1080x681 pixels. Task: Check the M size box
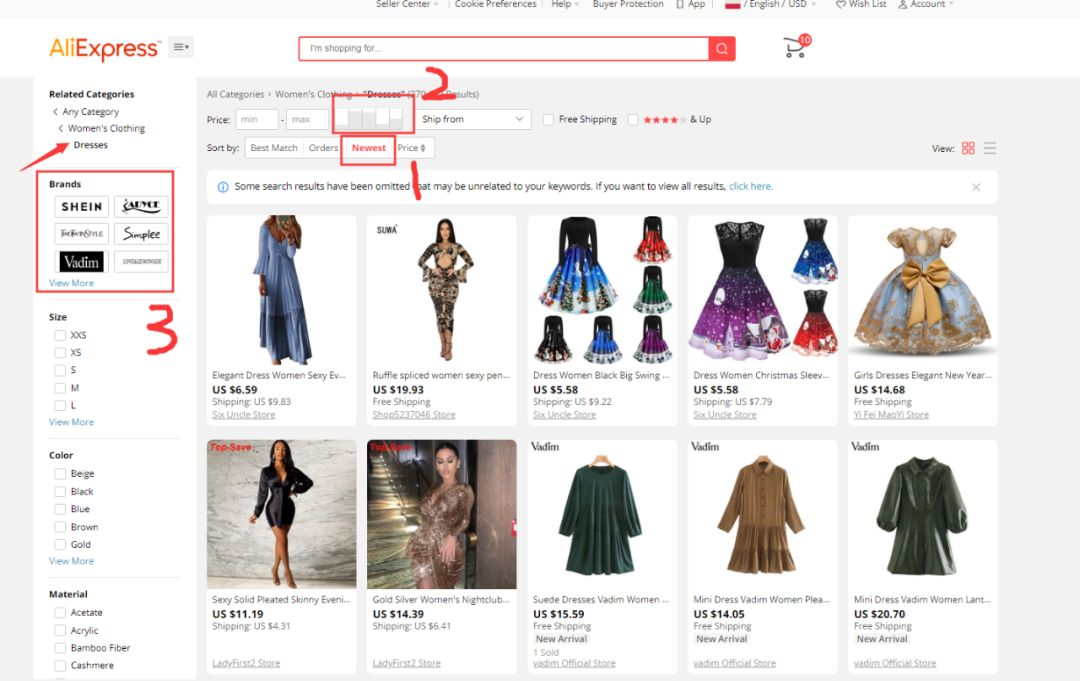[x=60, y=388]
